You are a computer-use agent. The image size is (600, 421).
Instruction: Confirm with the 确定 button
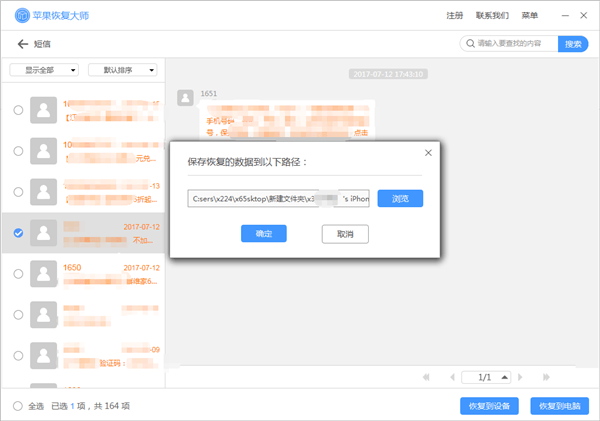pyautogui.click(x=264, y=233)
